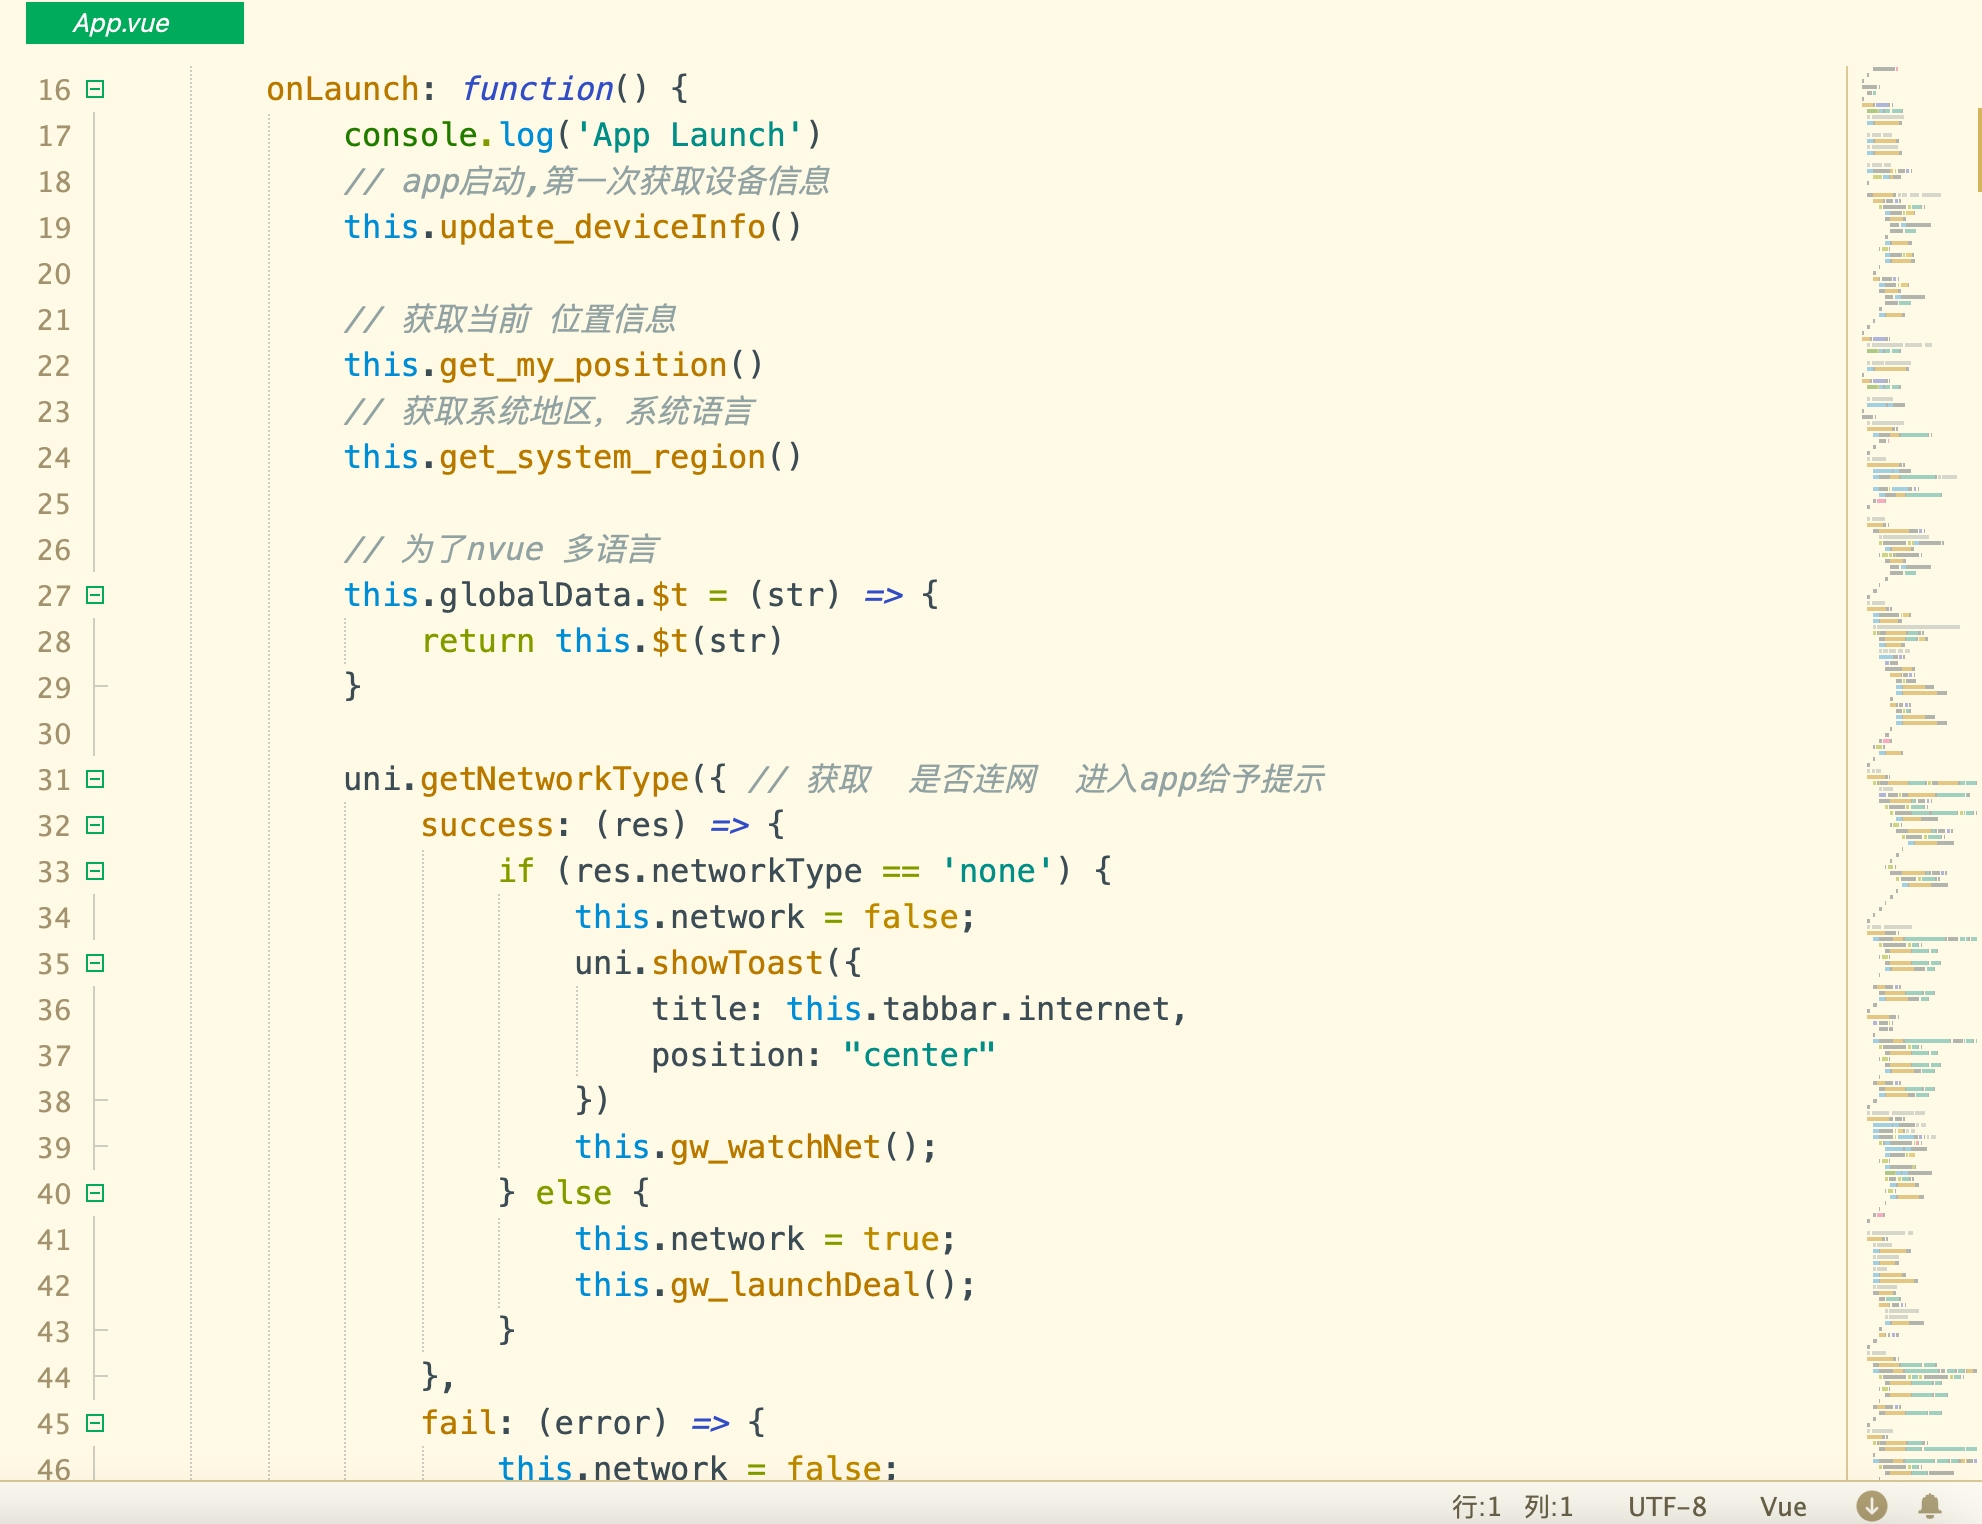This screenshot has width=1982, height=1524.
Task: Click on gw_launchDeal call in line 42
Action: 795,1285
